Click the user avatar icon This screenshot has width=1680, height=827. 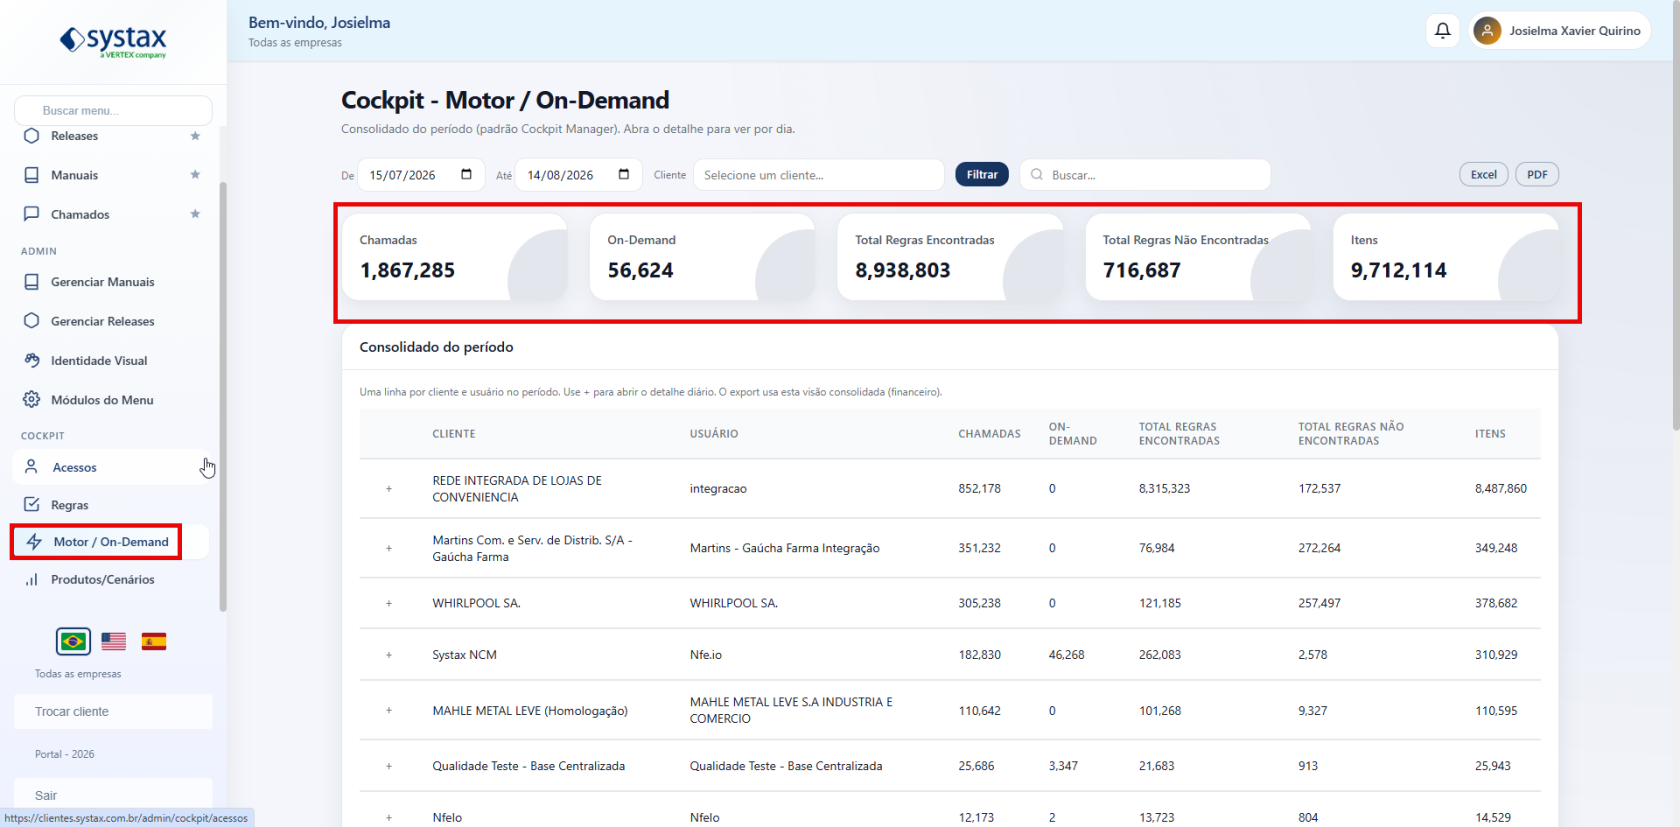click(x=1487, y=31)
